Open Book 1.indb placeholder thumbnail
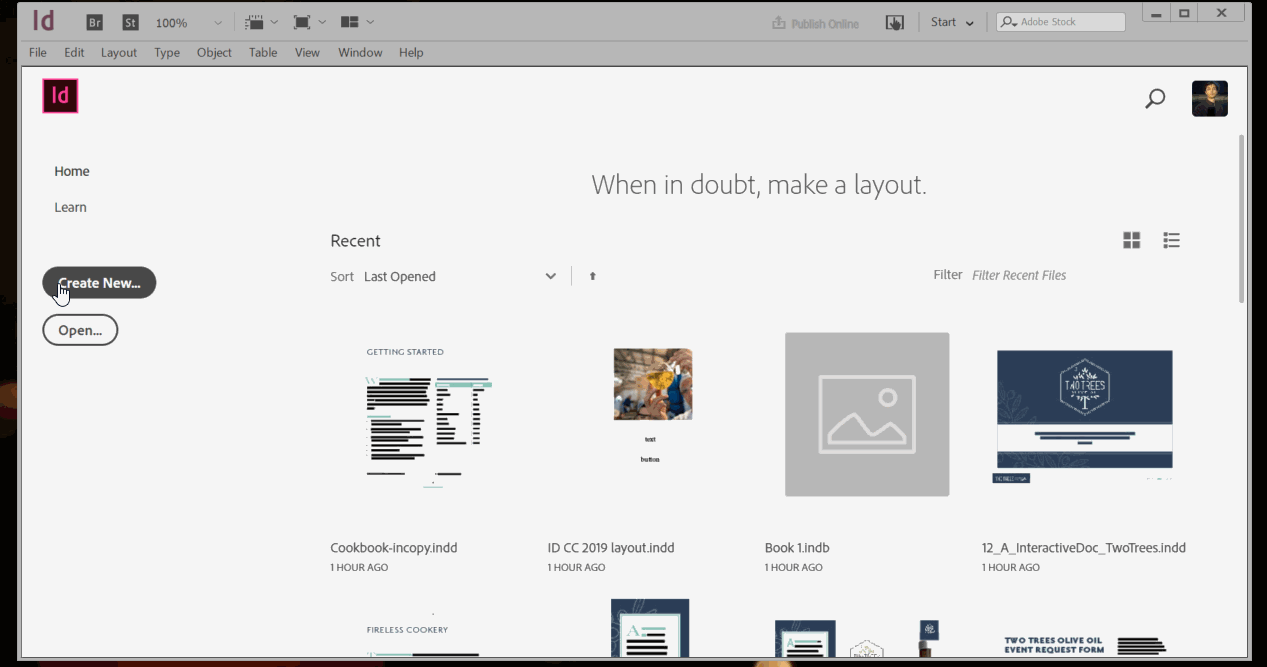The width and height of the screenshot is (1267, 667). [x=867, y=414]
